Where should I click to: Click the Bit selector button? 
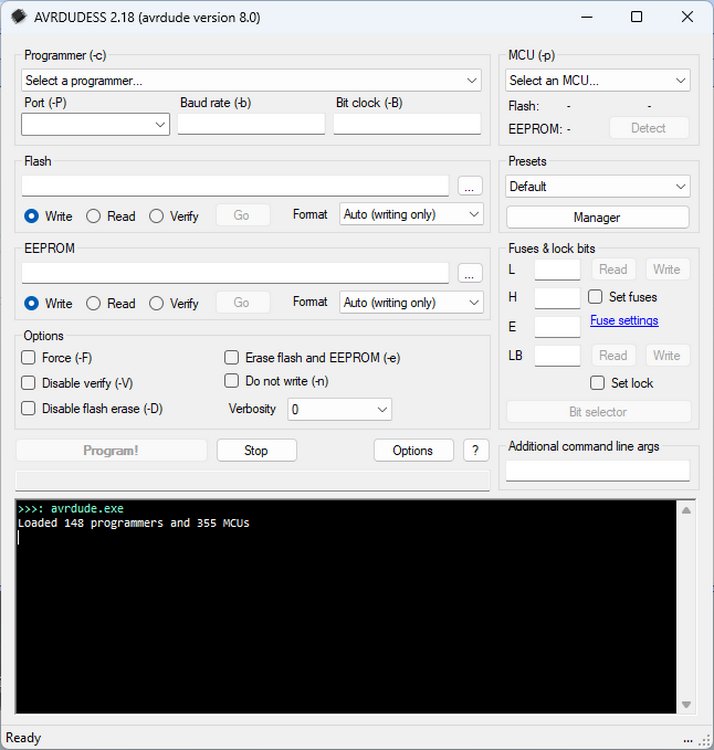598,412
